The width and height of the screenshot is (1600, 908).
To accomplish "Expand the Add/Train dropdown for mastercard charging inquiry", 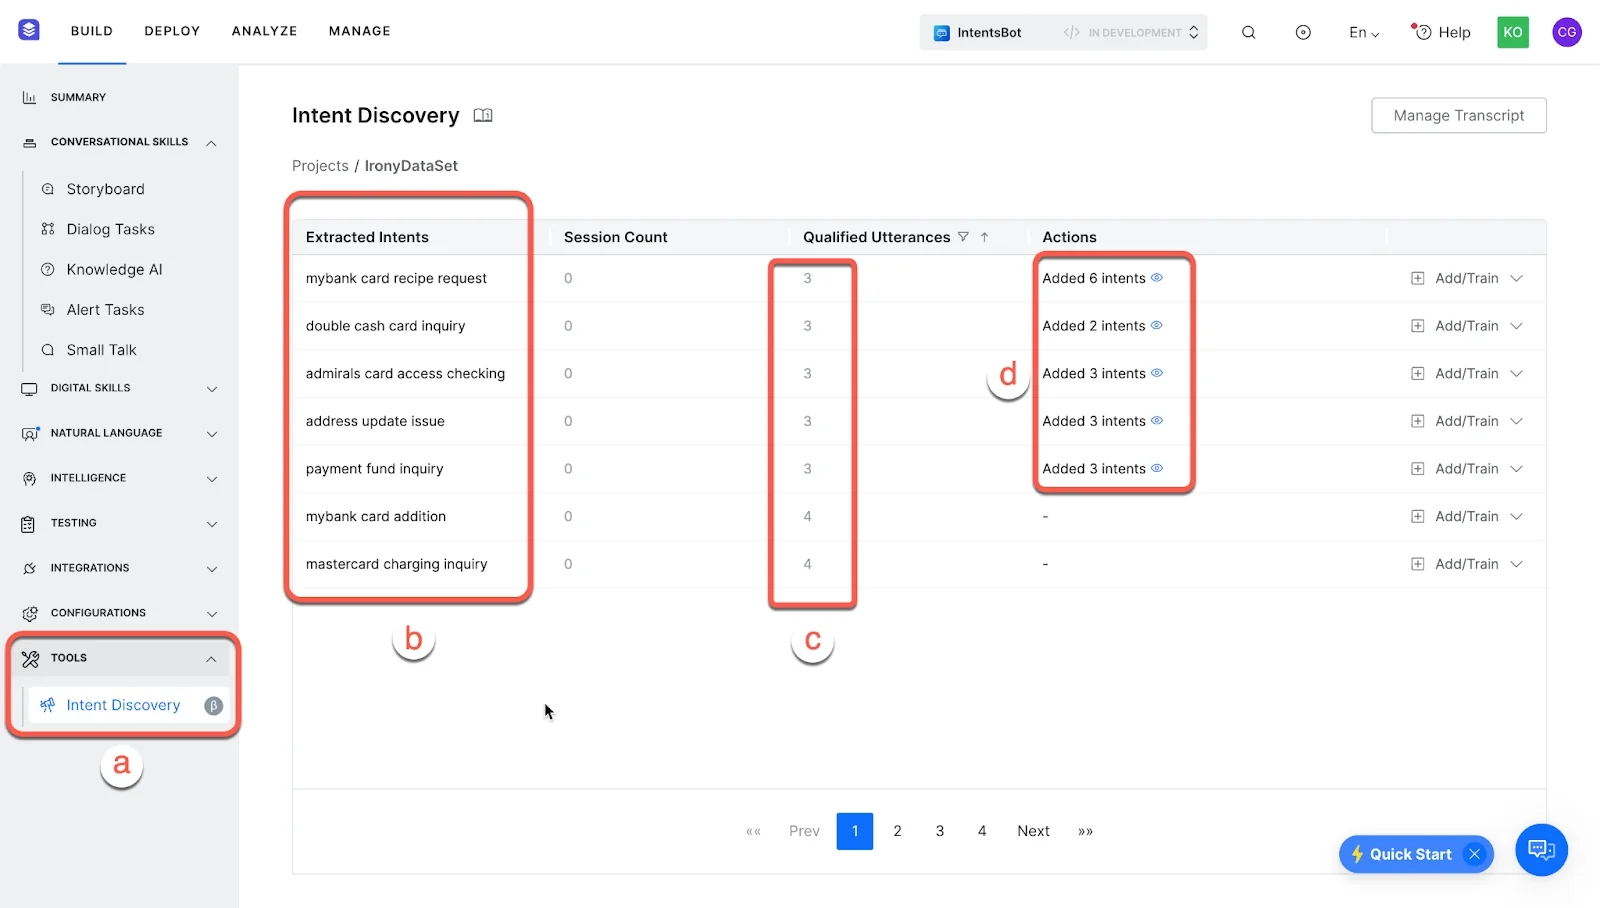I will click(1518, 563).
